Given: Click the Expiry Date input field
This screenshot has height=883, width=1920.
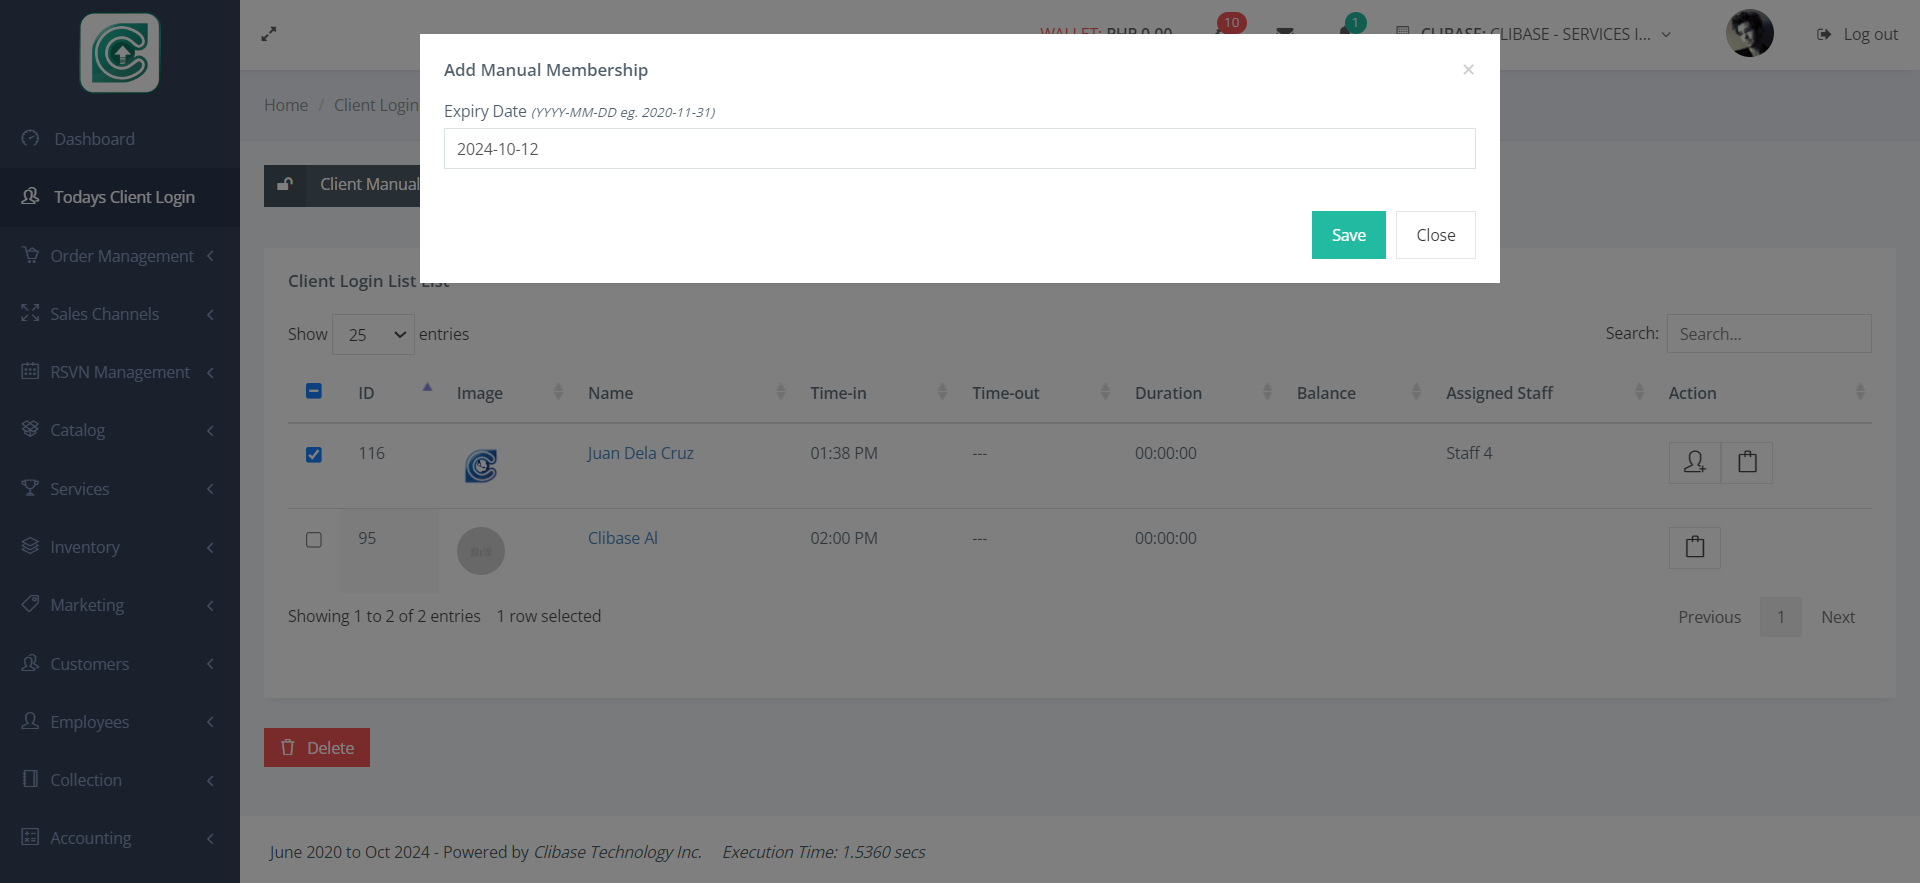Looking at the screenshot, I should pos(959,149).
